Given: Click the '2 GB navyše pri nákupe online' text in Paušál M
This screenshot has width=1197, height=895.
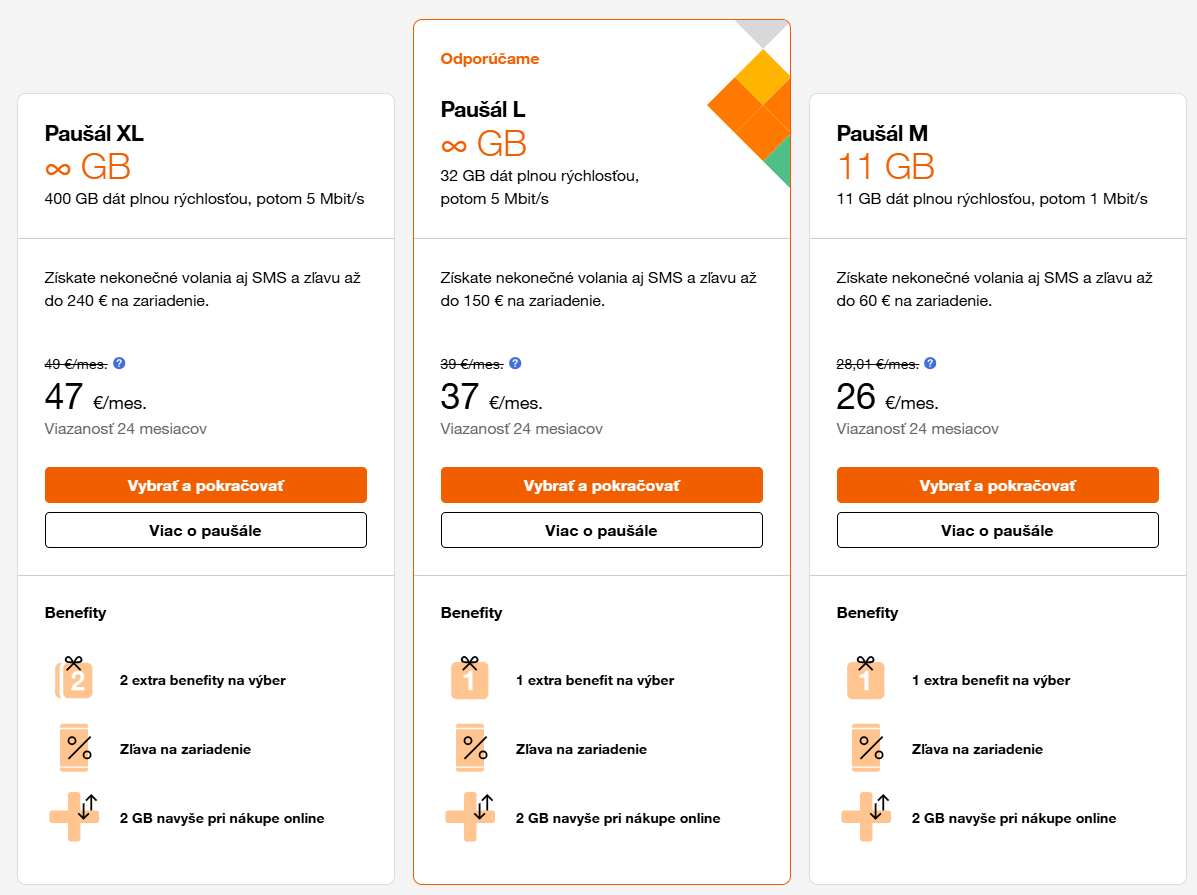Looking at the screenshot, I should [x=1014, y=818].
